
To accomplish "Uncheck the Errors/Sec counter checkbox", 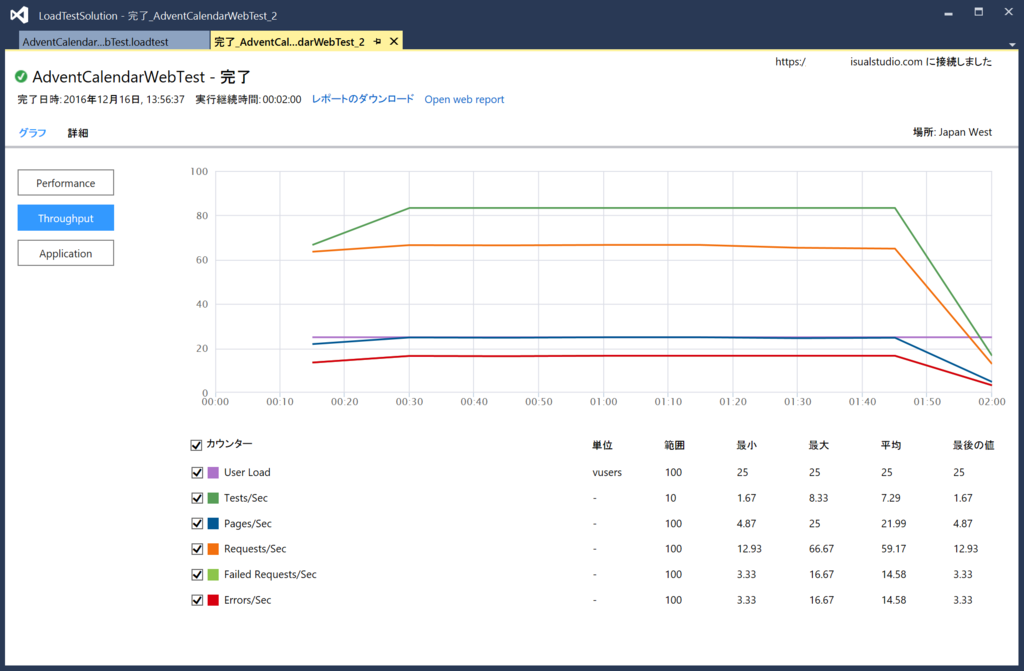I will pyautogui.click(x=197, y=600).
